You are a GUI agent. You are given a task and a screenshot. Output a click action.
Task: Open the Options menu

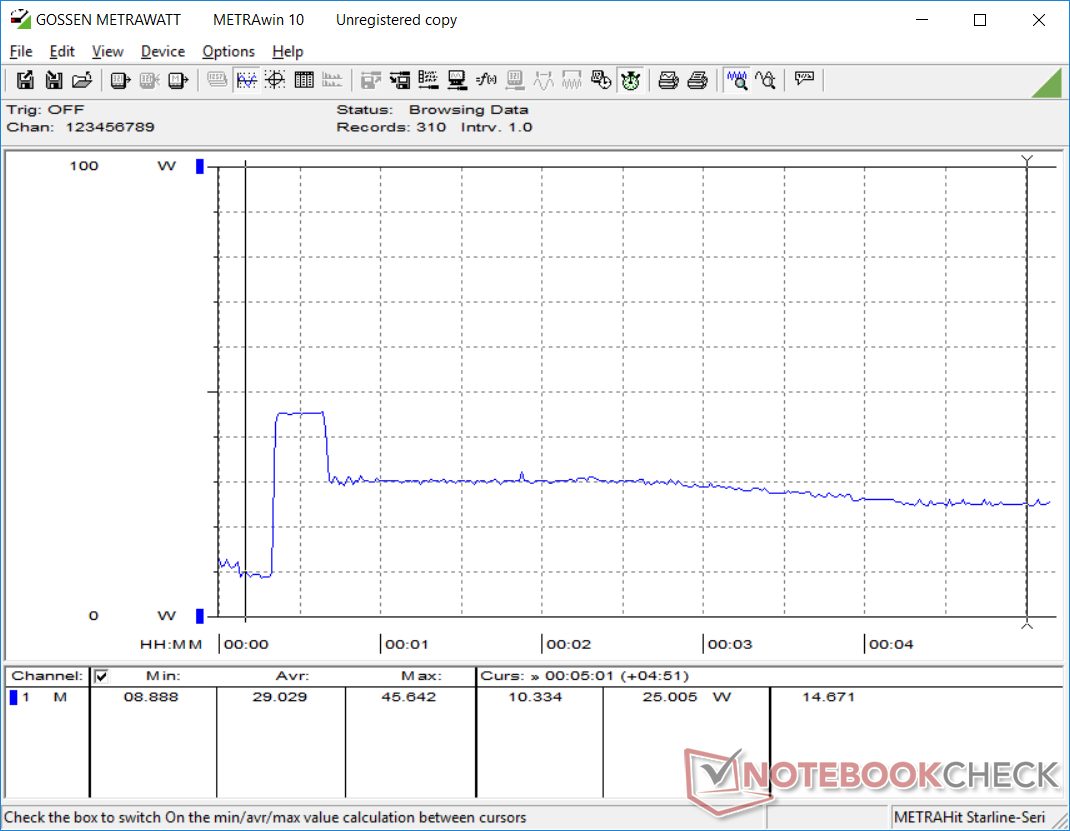(x=228, y=51)
